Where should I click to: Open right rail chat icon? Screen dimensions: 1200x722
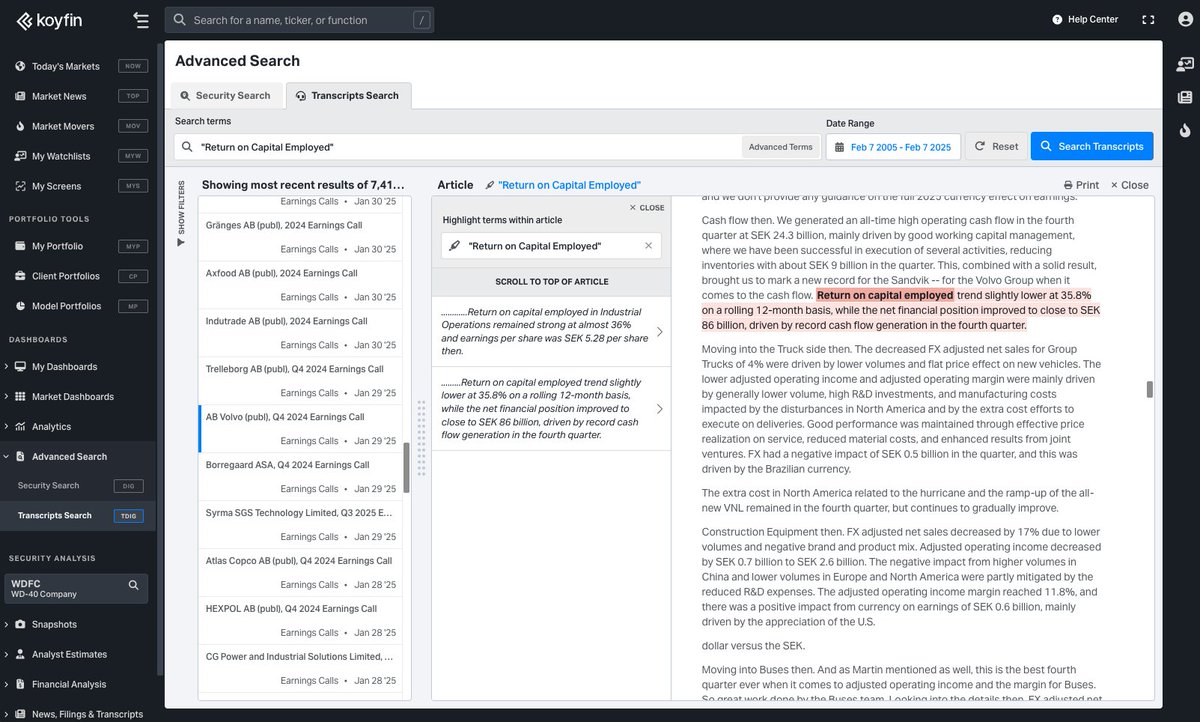pos(1185,65)
